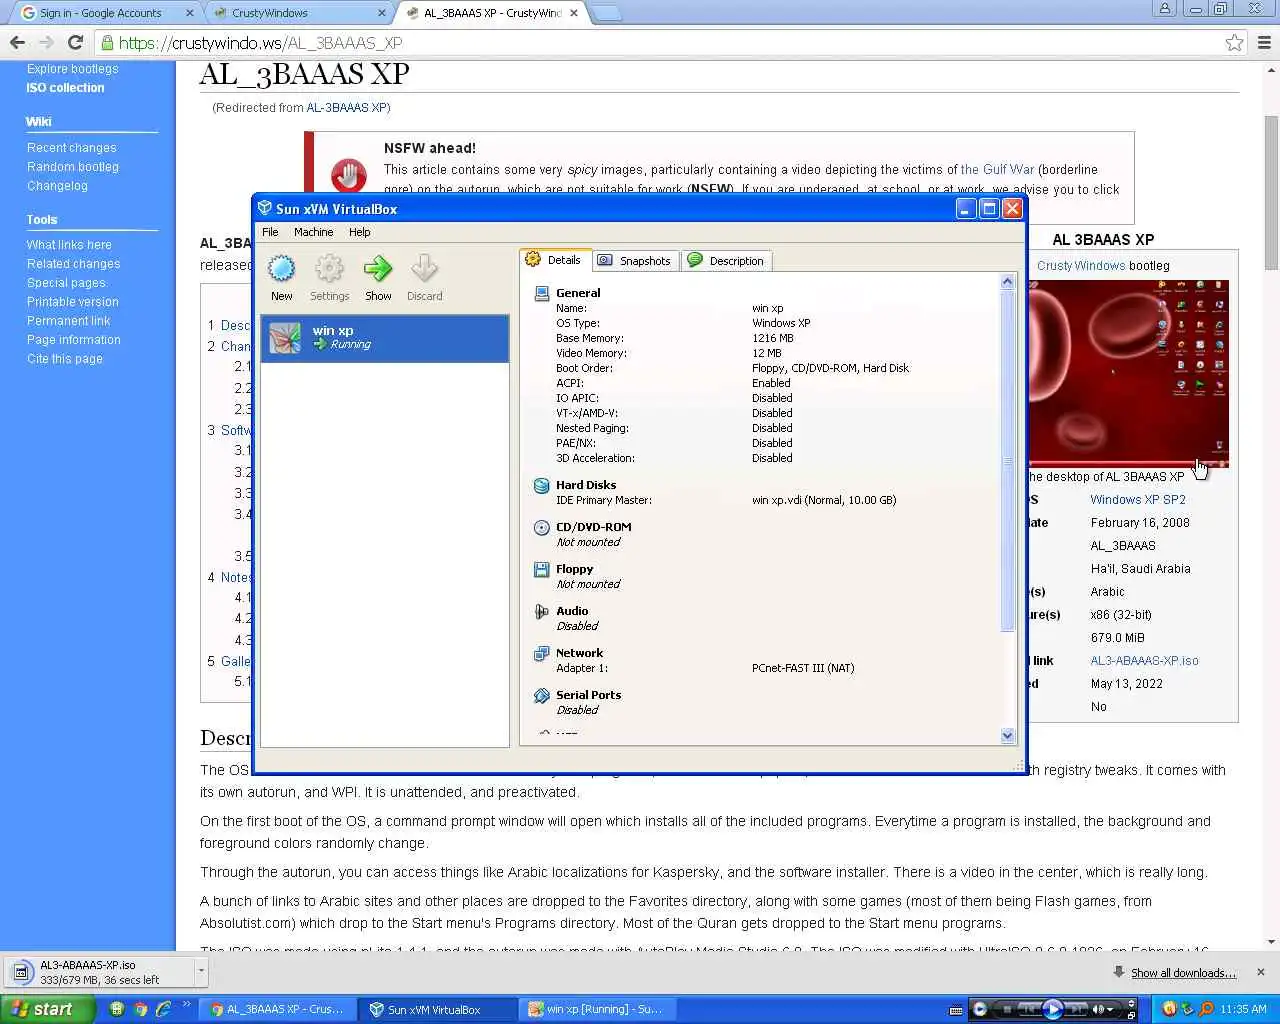The width and height of the screenshot is (1280, 1024).
Task: Open the Printable version link
Action: click(x=72, y=302)
